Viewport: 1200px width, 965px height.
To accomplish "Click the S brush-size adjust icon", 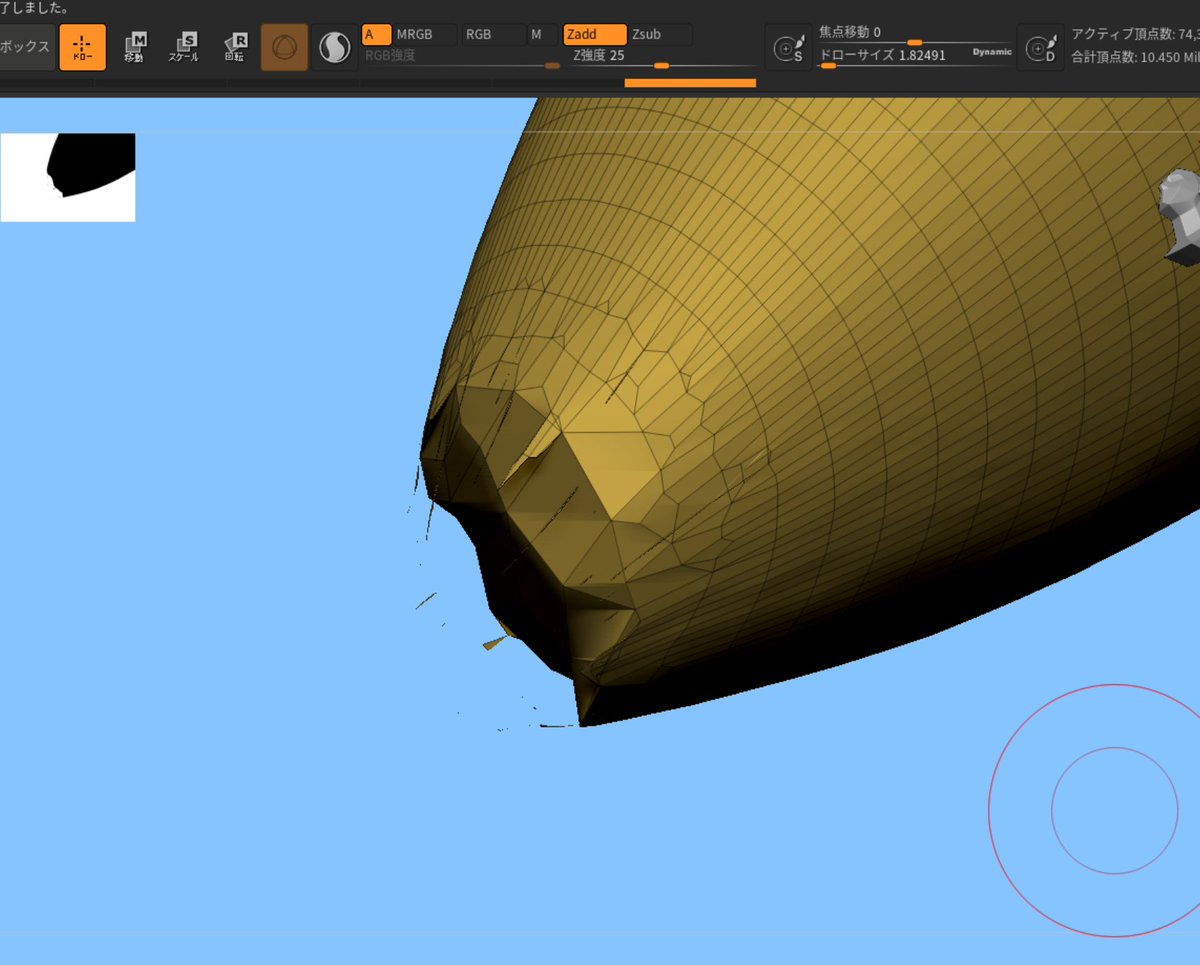I will [790, 47].
